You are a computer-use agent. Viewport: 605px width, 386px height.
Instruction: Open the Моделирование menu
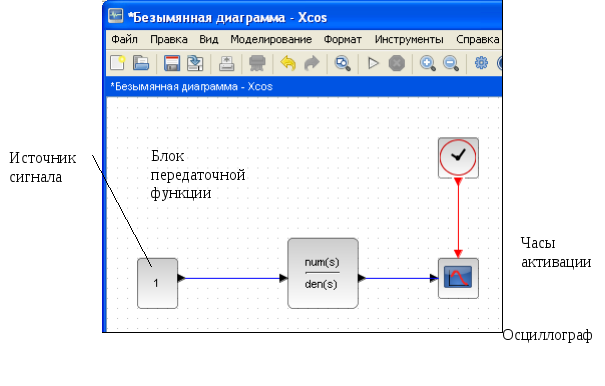271,39
